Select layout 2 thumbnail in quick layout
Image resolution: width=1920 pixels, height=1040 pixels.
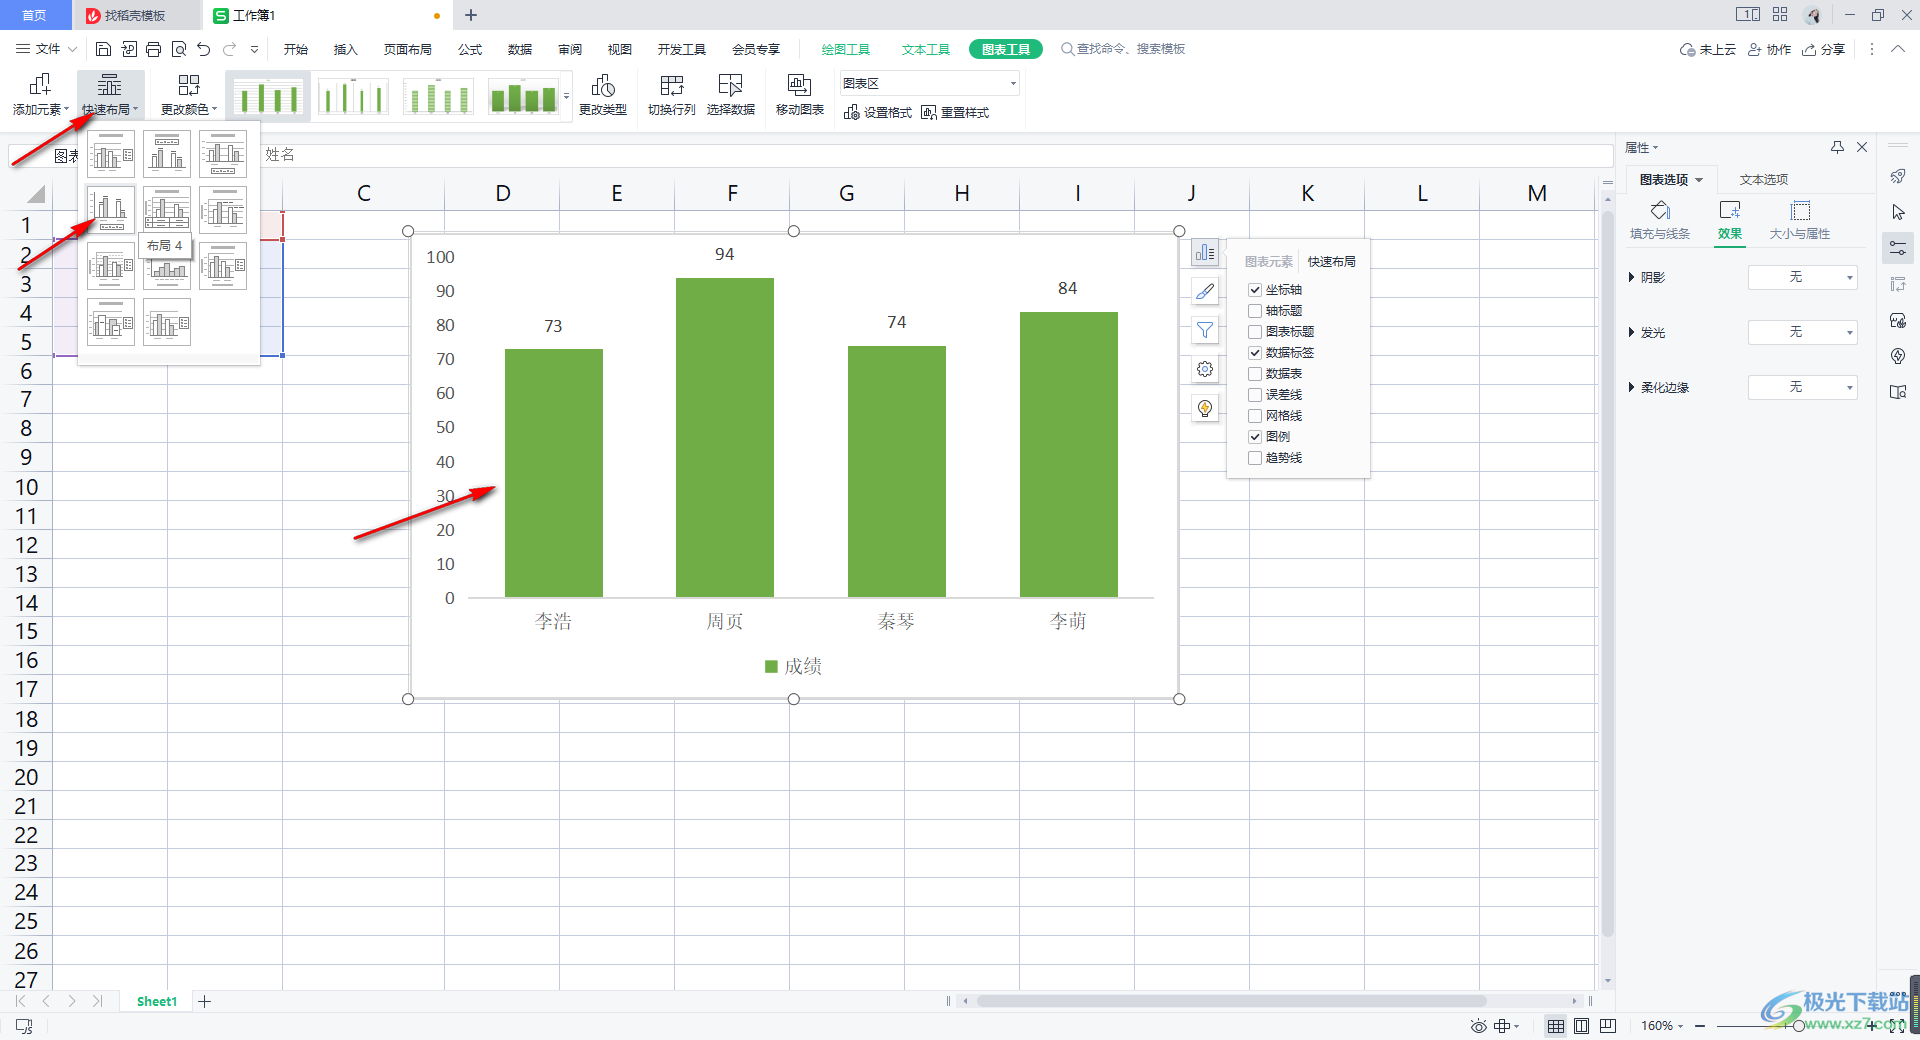167,154
